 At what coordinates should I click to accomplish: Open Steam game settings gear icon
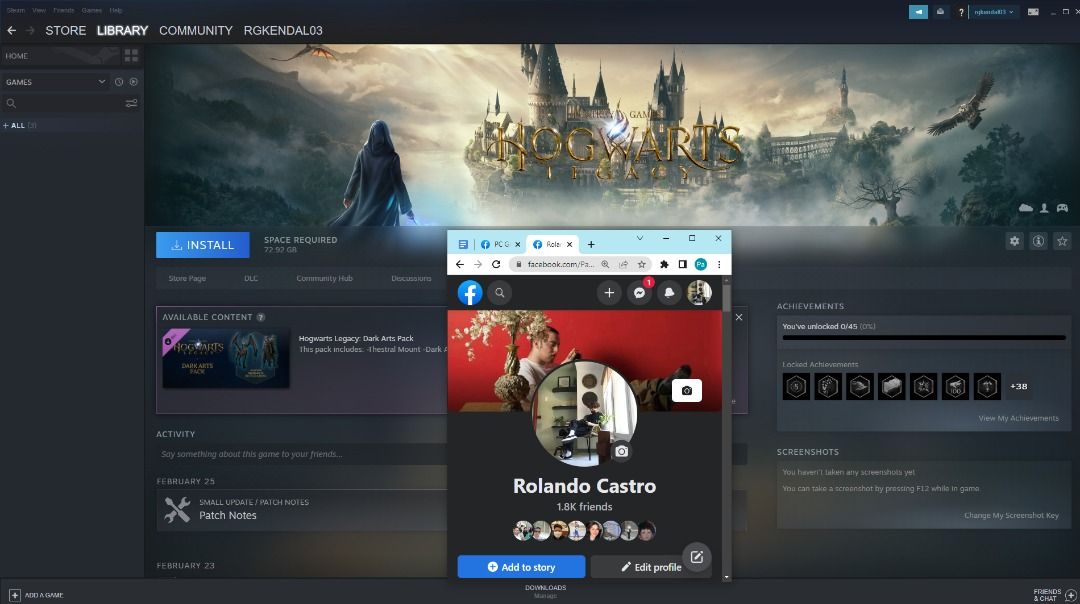click(1015, 241)
